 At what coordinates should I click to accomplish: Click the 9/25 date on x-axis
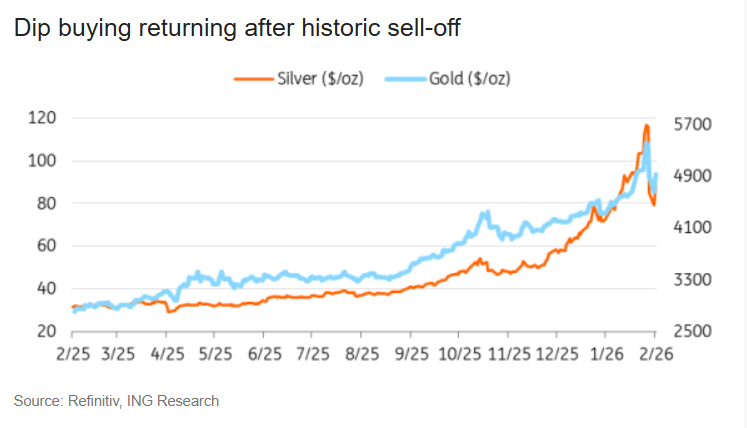click(x=411, y=354)
